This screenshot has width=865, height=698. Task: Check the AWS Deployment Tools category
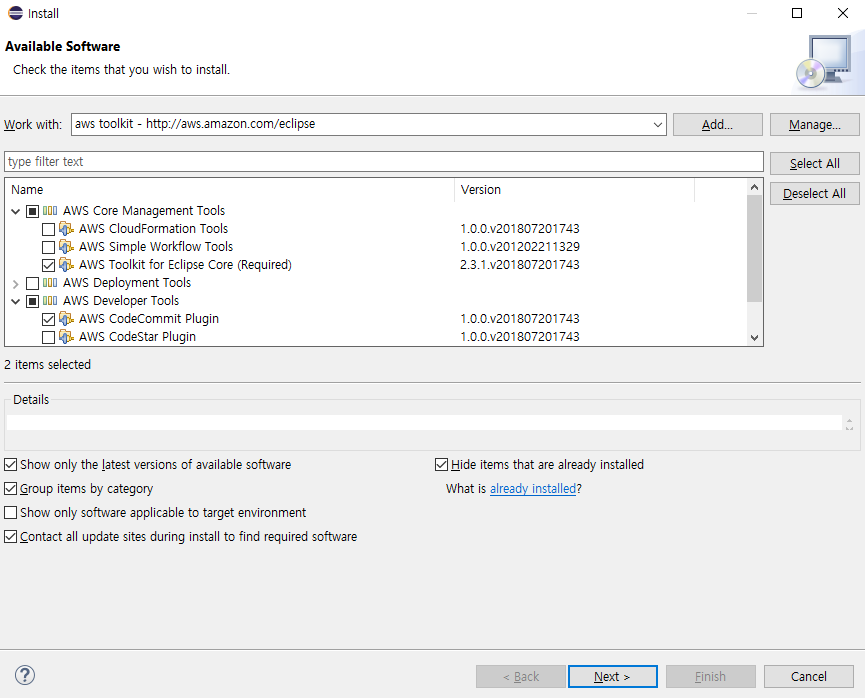pos(33,283)
